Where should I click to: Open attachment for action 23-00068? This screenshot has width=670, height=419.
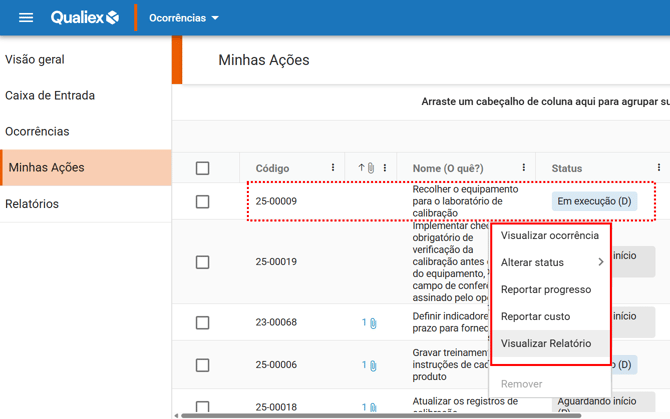(369, 323)
